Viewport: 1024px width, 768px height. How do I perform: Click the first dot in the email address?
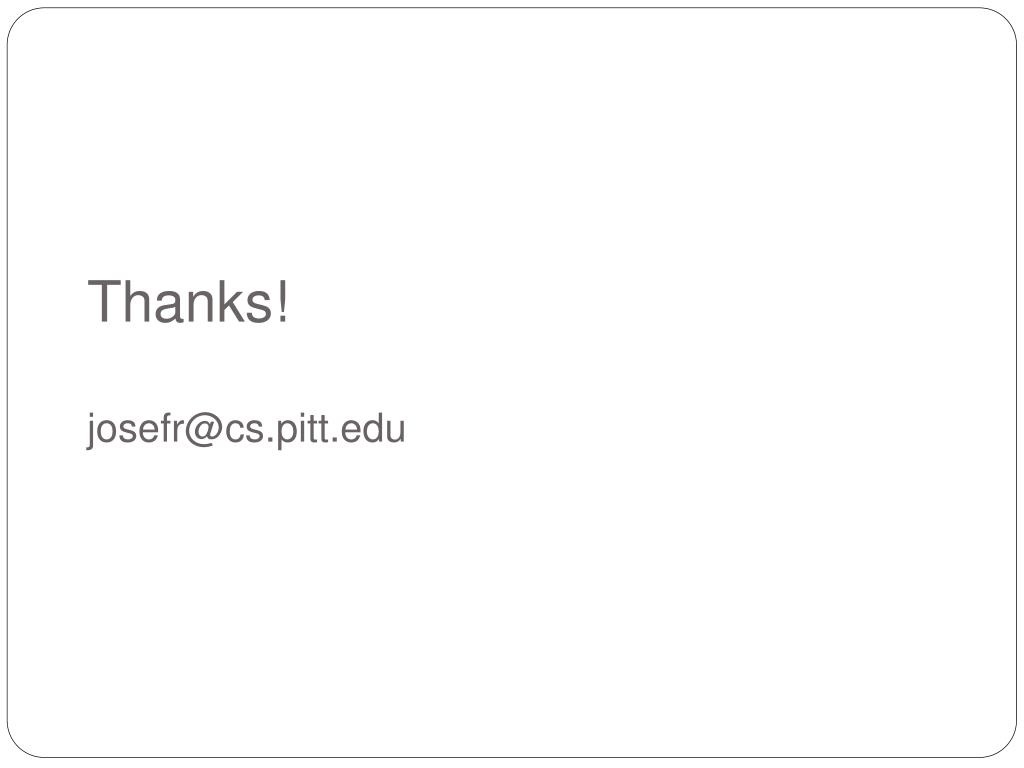271,441
